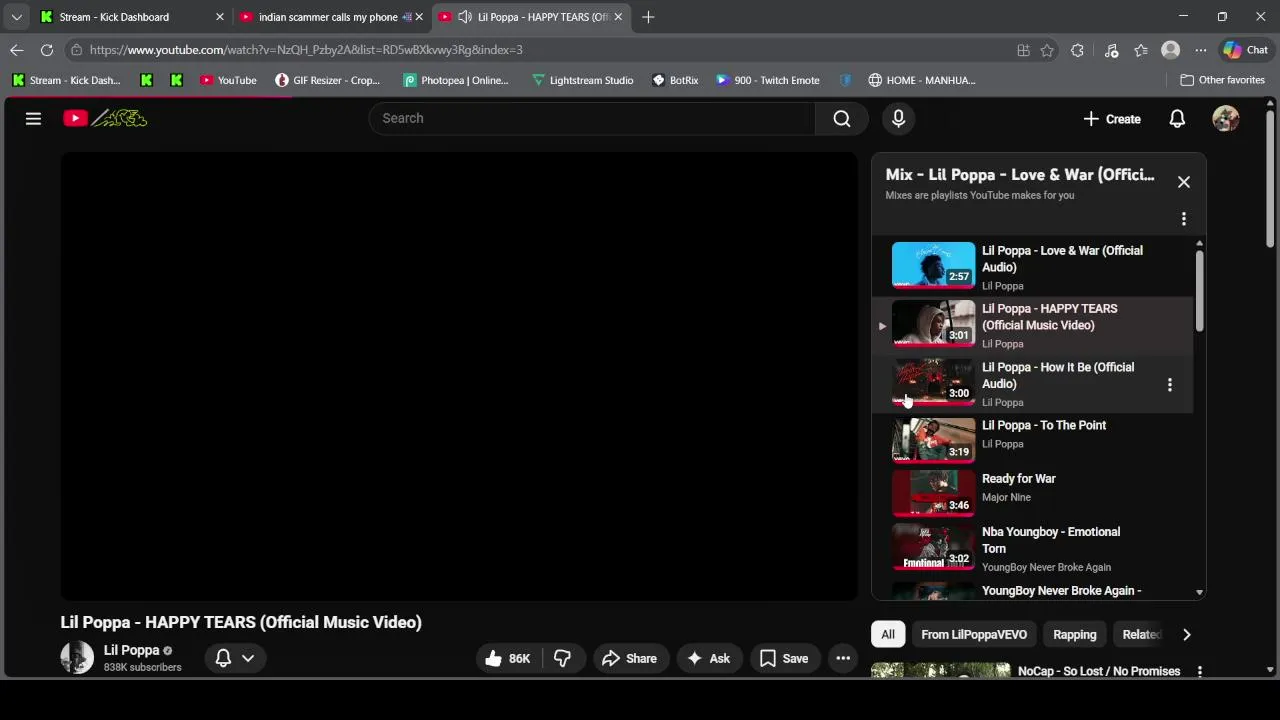1280x720 pixels.
Task: Start voice search with microphone icon
Action: [898, 118]
